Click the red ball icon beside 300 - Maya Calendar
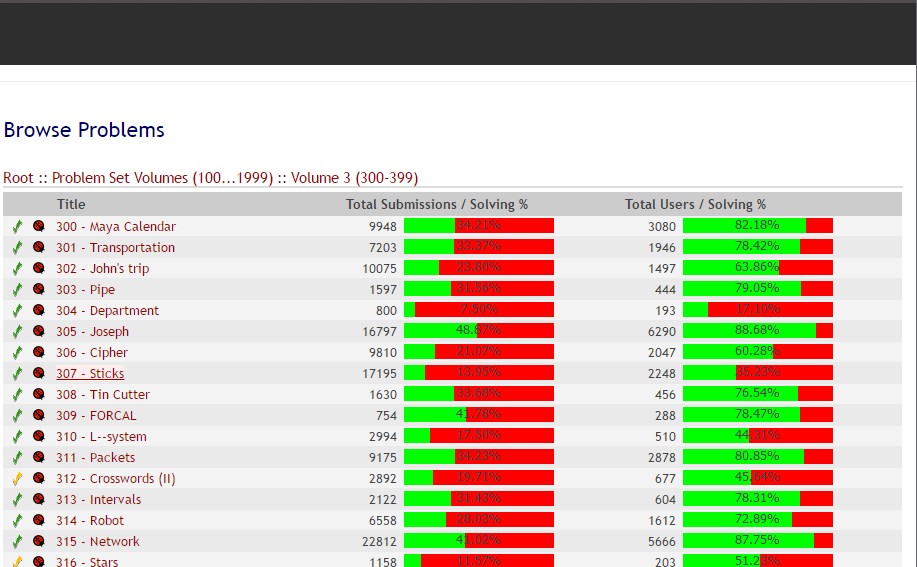917x567 pixels. (39, 226)
